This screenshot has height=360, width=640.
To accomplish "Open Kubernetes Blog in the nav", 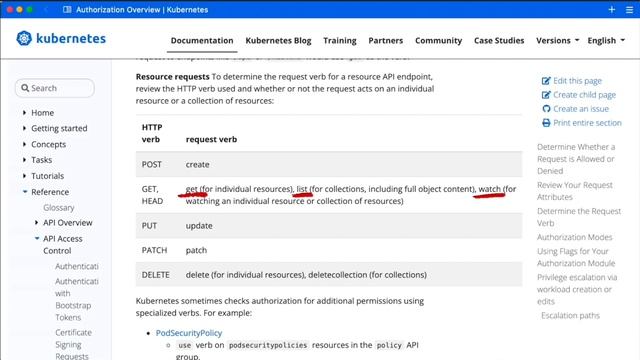I will 278,40.
